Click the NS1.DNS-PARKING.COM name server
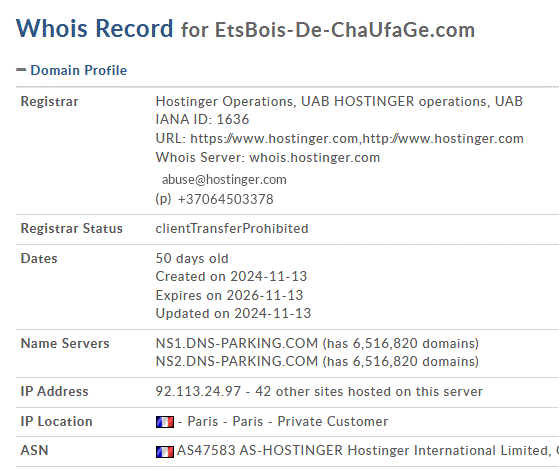Viewport: 560px width, 471px height. click(x=237, y=343)
